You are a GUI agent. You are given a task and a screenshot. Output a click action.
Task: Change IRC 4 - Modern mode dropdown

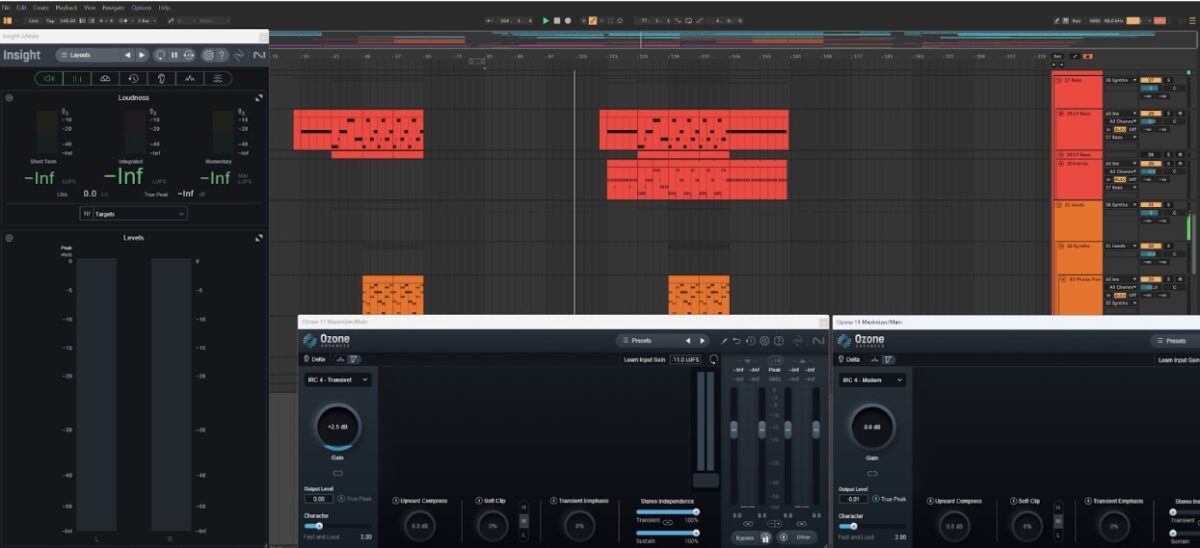click(871, 380)
